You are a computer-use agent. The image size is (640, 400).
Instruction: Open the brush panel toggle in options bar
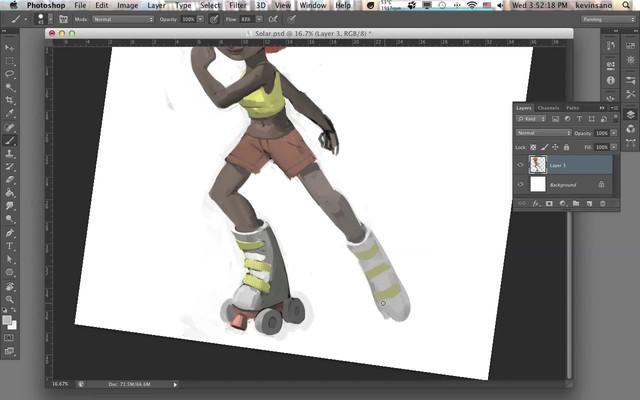(x=63, y=19)
